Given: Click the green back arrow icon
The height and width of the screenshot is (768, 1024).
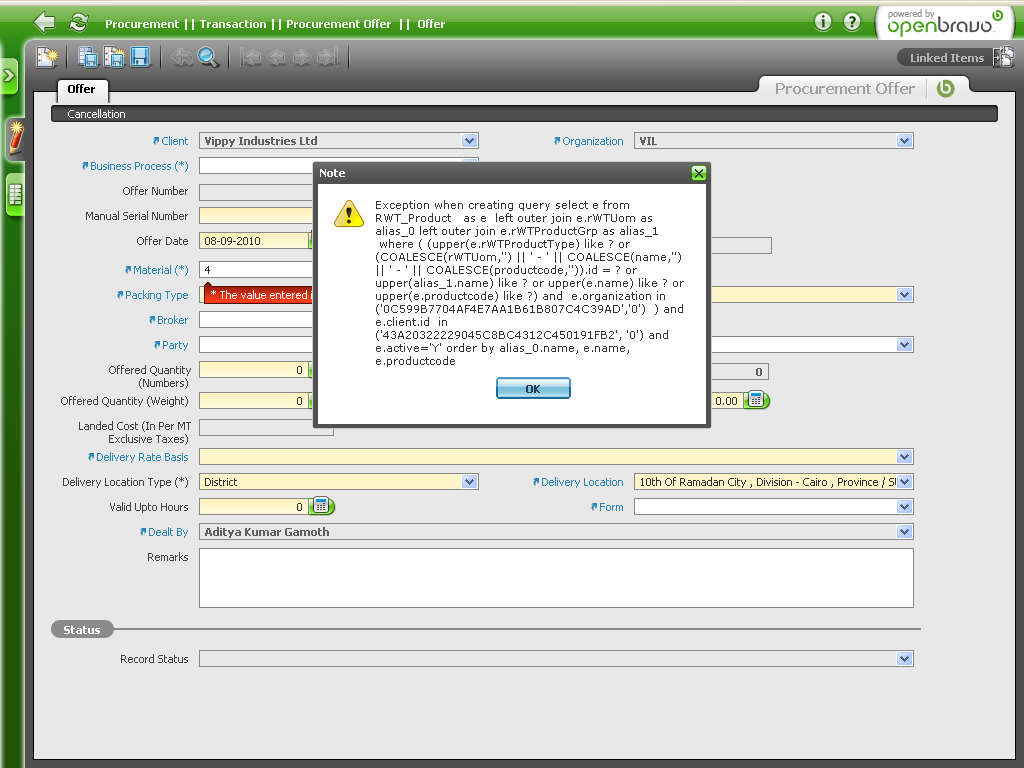Looking at the screenshot, I should point(44,23).
